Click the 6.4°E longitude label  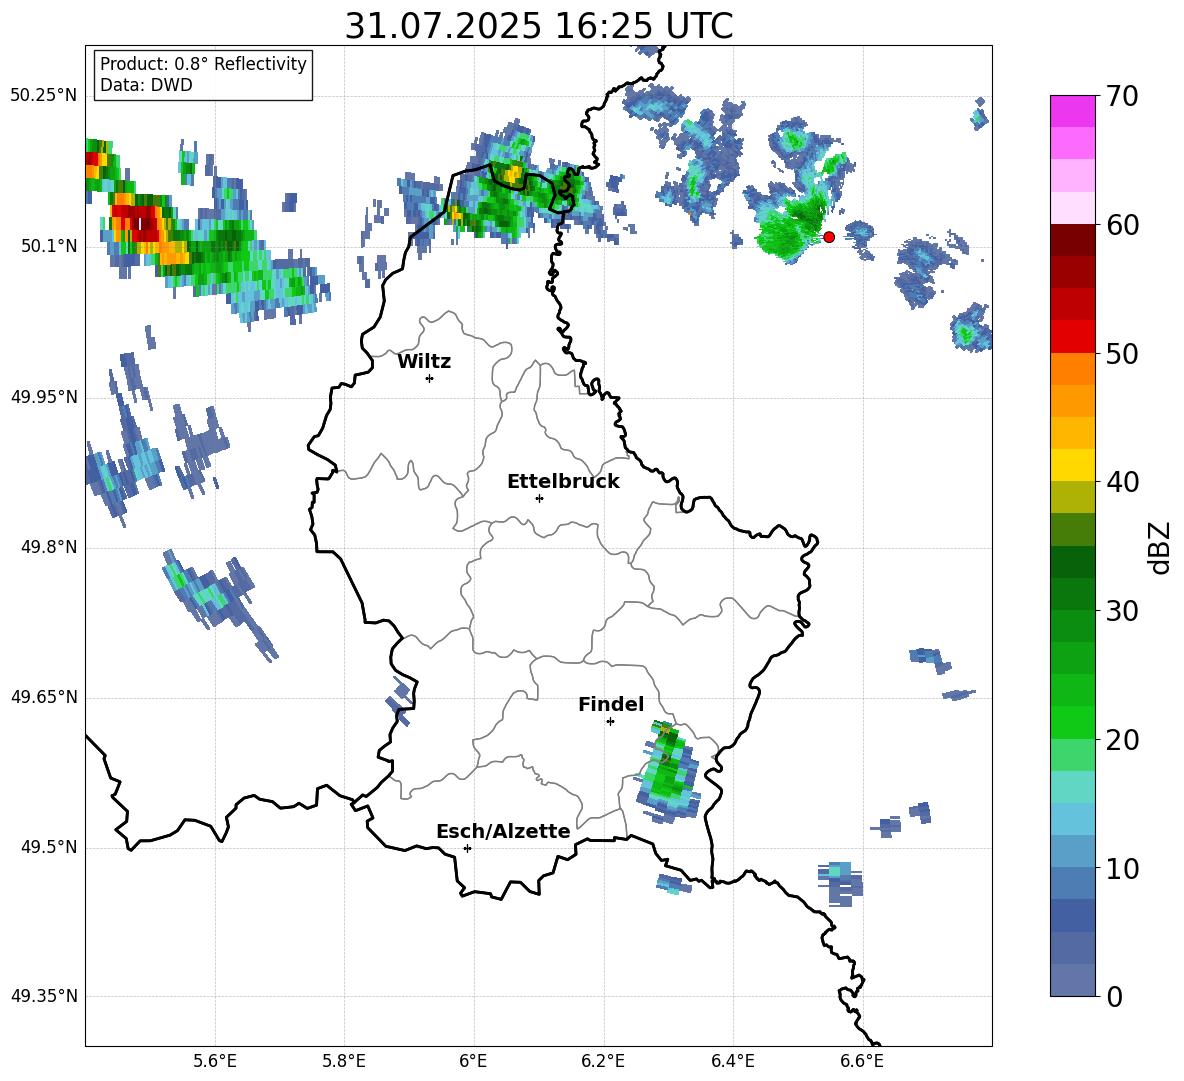tap(732, 1061)
